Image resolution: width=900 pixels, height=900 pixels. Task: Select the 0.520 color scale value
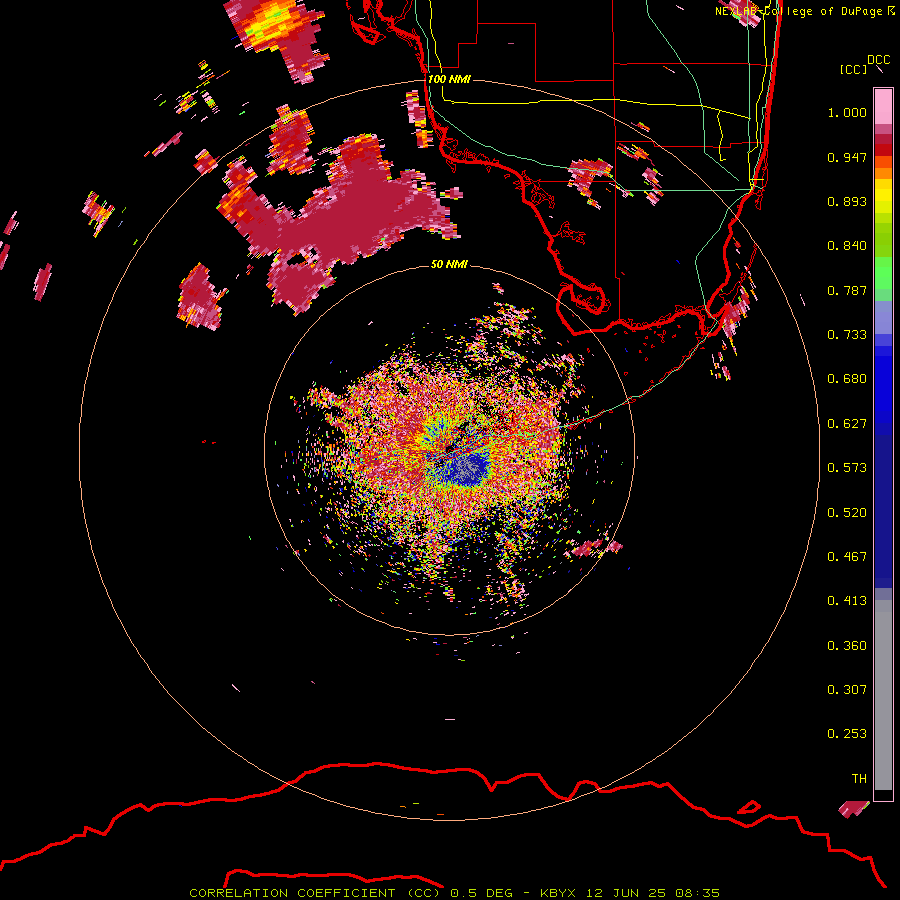pyautogui.click(x=847, y=512)
